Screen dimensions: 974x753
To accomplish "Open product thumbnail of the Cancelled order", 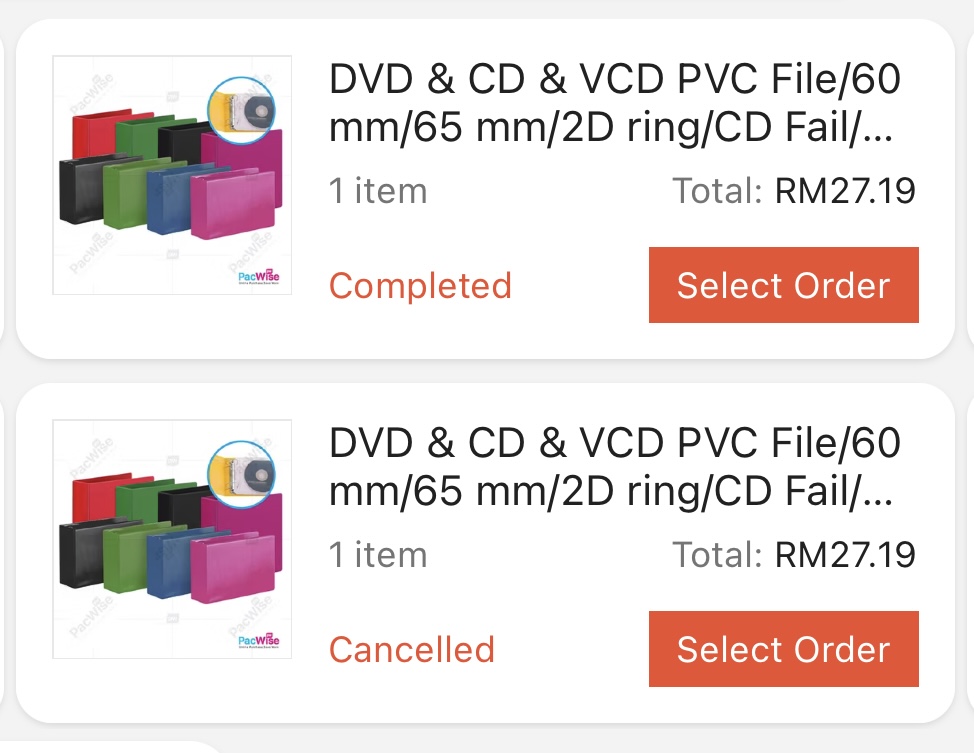I will pos(172,539).
